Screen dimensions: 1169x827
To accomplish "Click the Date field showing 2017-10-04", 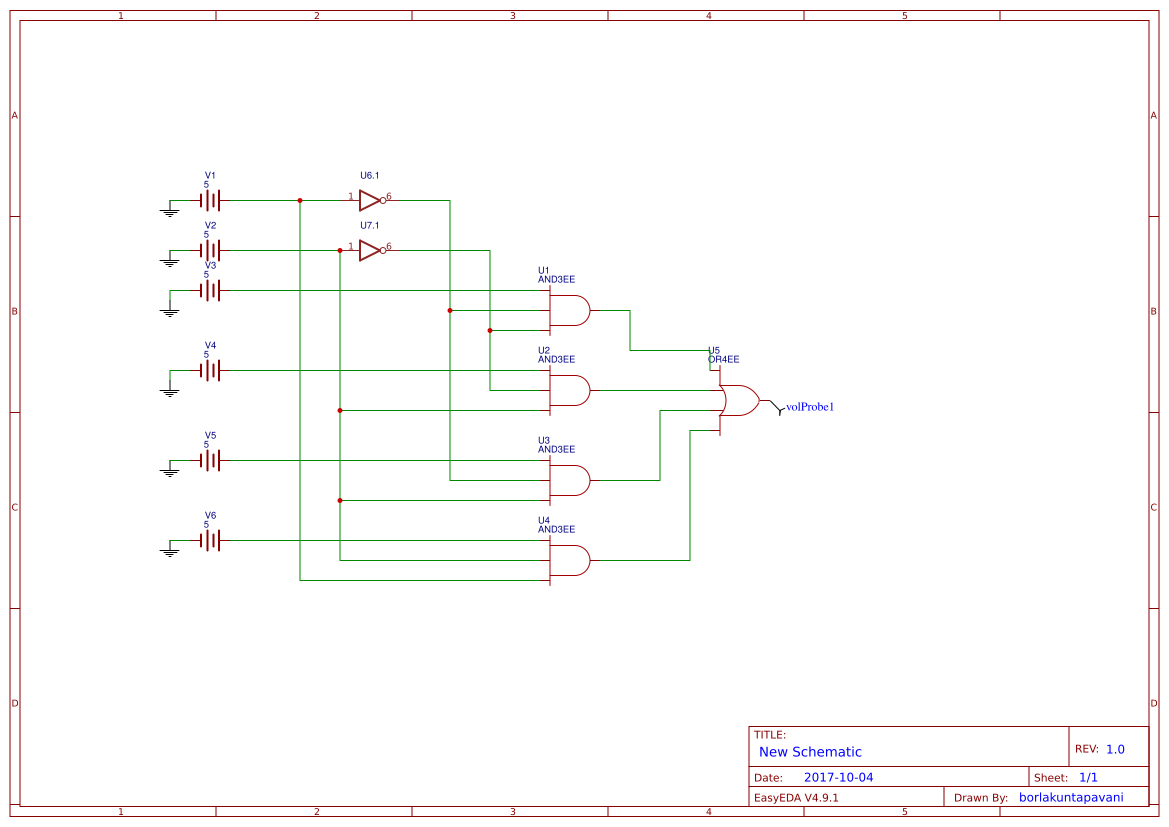I will [840, 776].
